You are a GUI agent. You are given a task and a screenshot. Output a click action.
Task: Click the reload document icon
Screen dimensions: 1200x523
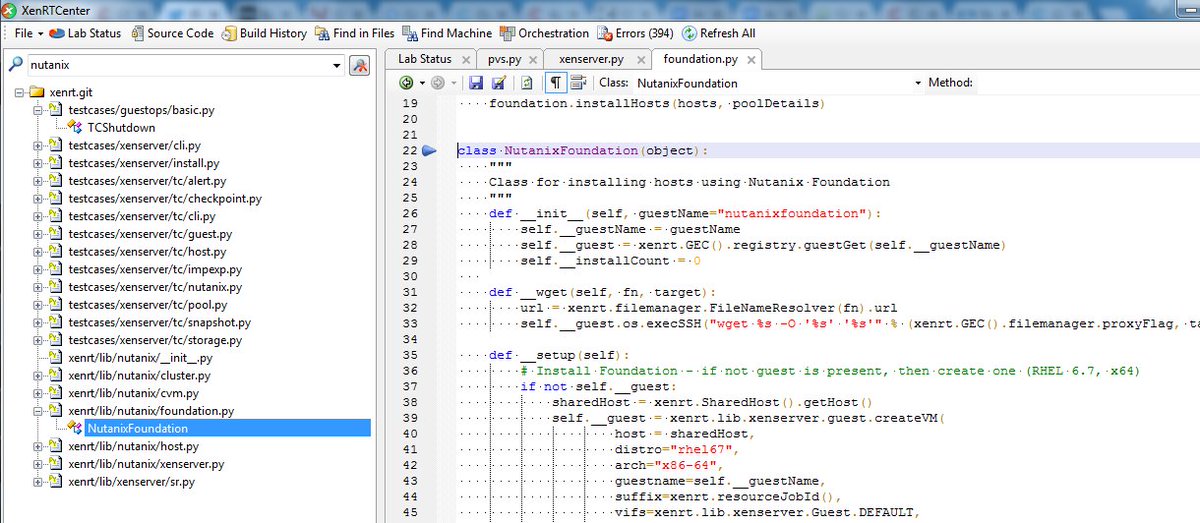point(527,83)
